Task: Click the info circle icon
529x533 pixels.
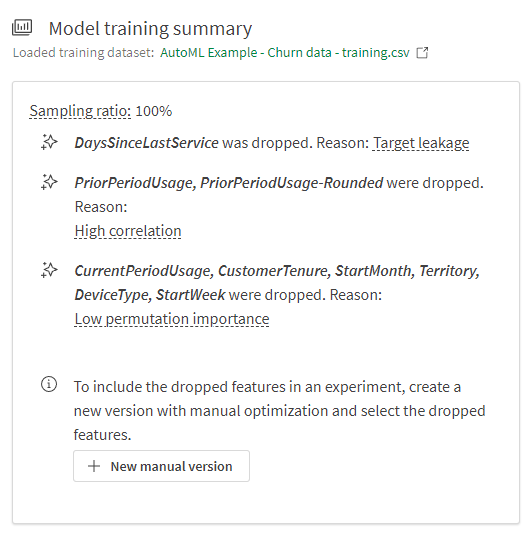Action: (x=49, y=384)
